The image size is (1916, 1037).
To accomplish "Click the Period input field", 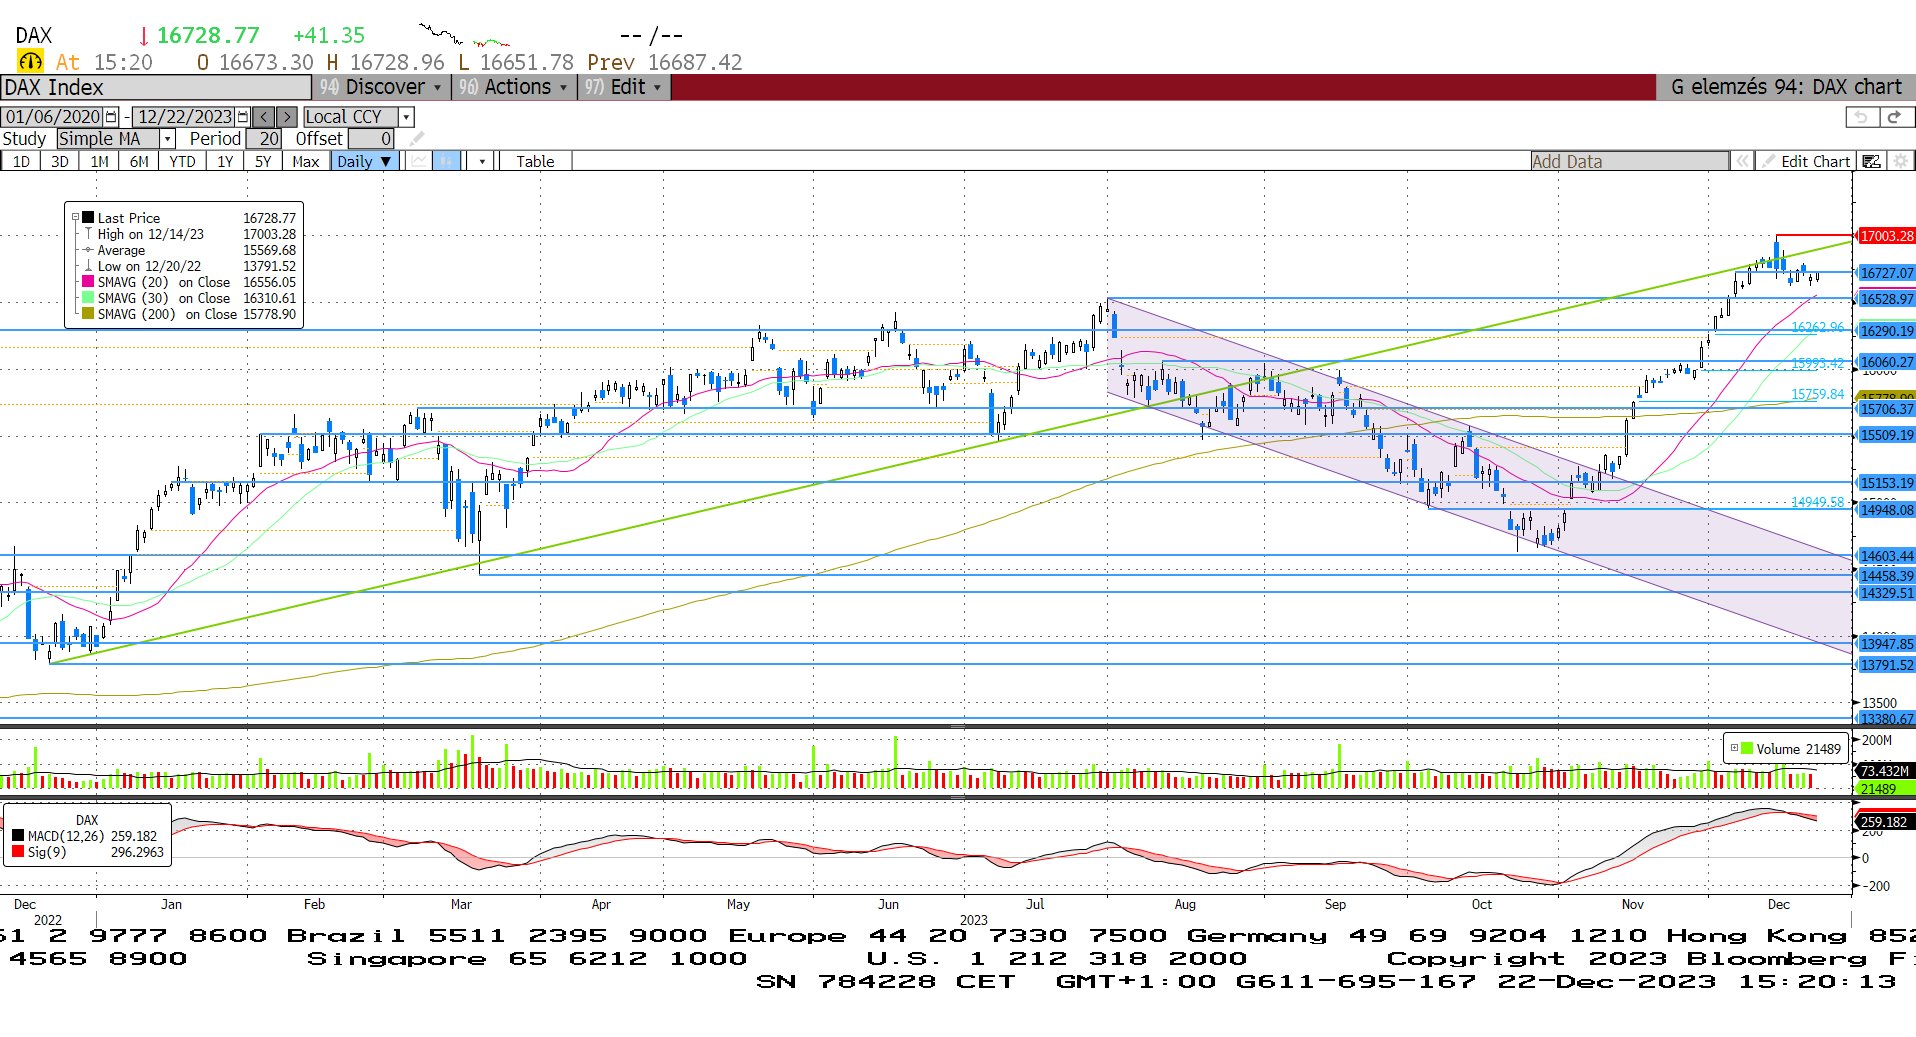I will click(x=264, y=139).
